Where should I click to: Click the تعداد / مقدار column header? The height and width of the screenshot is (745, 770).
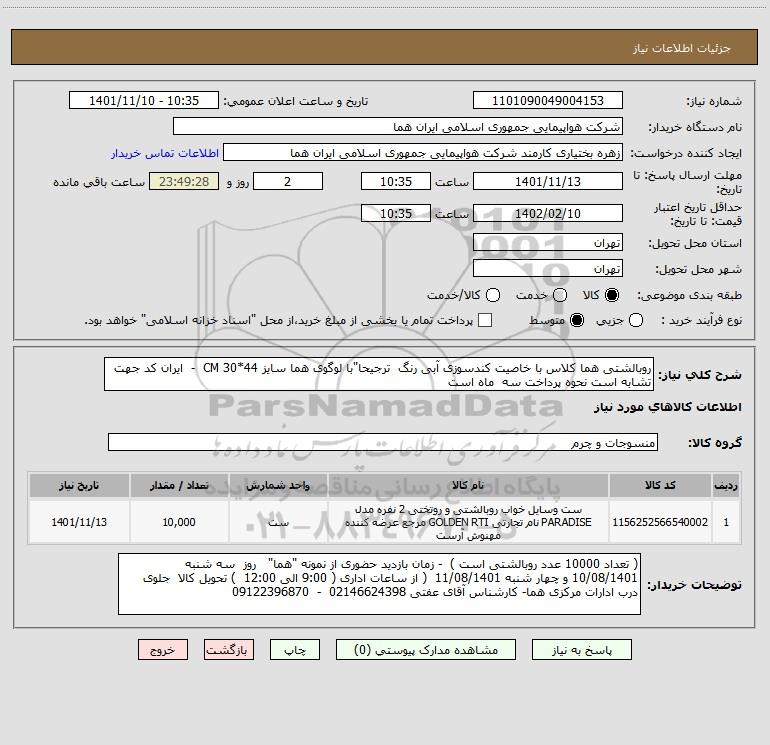(179, 485)
